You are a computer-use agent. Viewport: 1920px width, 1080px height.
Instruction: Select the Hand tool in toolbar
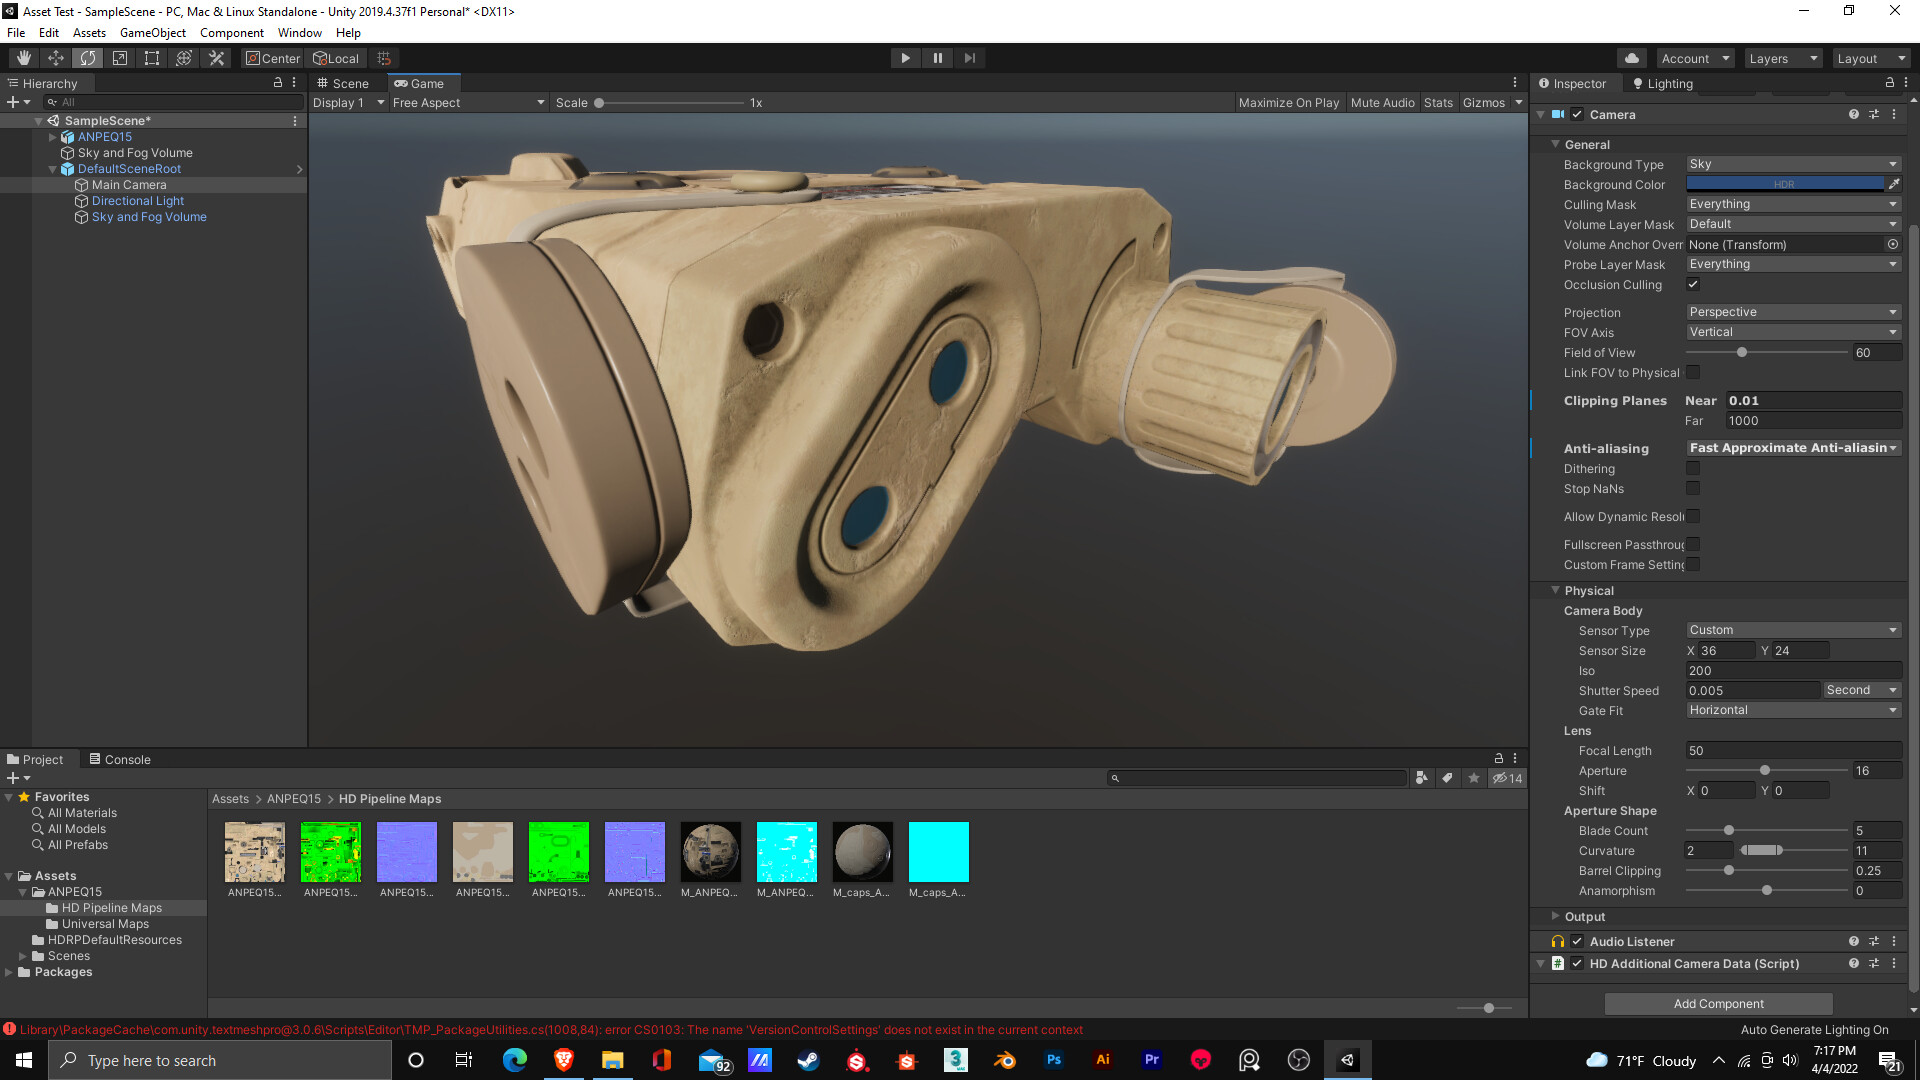pyautogui.click(x=24, y=58)
